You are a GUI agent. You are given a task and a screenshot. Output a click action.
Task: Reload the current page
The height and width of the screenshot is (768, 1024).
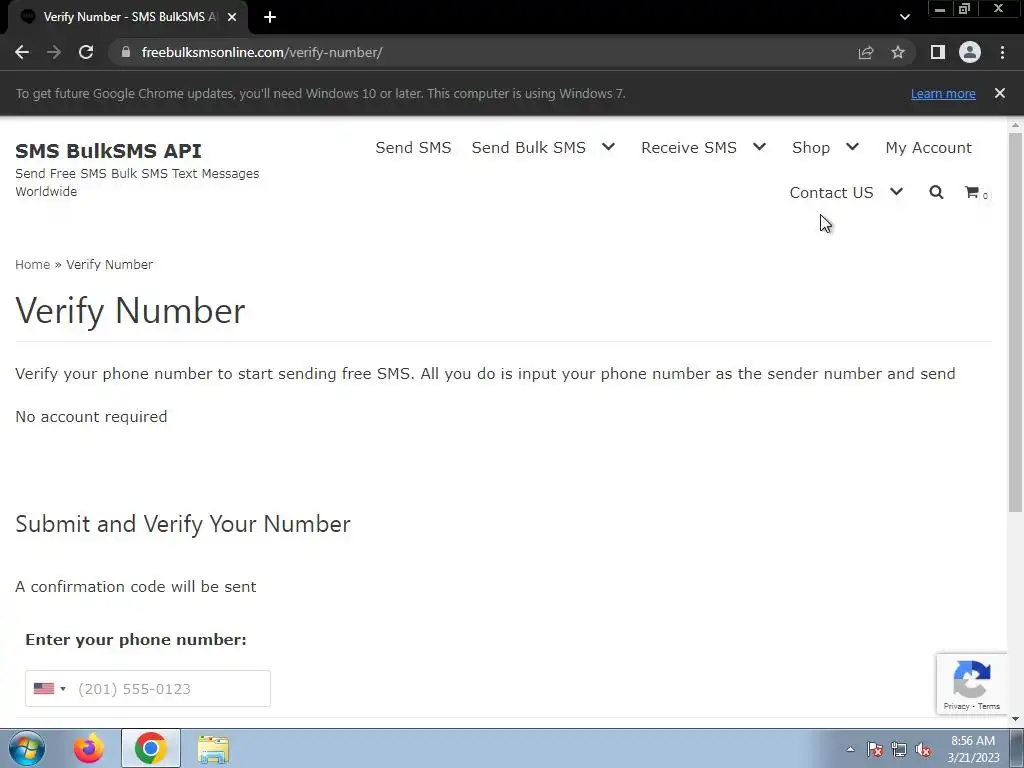tap(86, 52)
